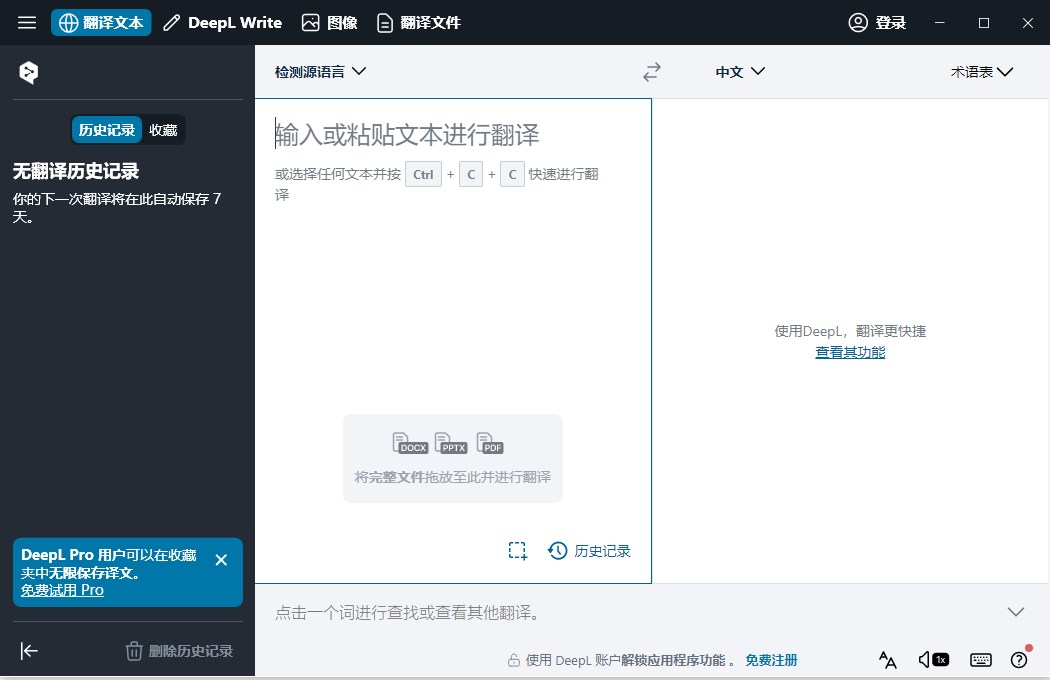Image resolution: width=1050 pixels, height=680 pixels.
Task: Expand the dictionary panel chevron
Action: [1016, 611]
